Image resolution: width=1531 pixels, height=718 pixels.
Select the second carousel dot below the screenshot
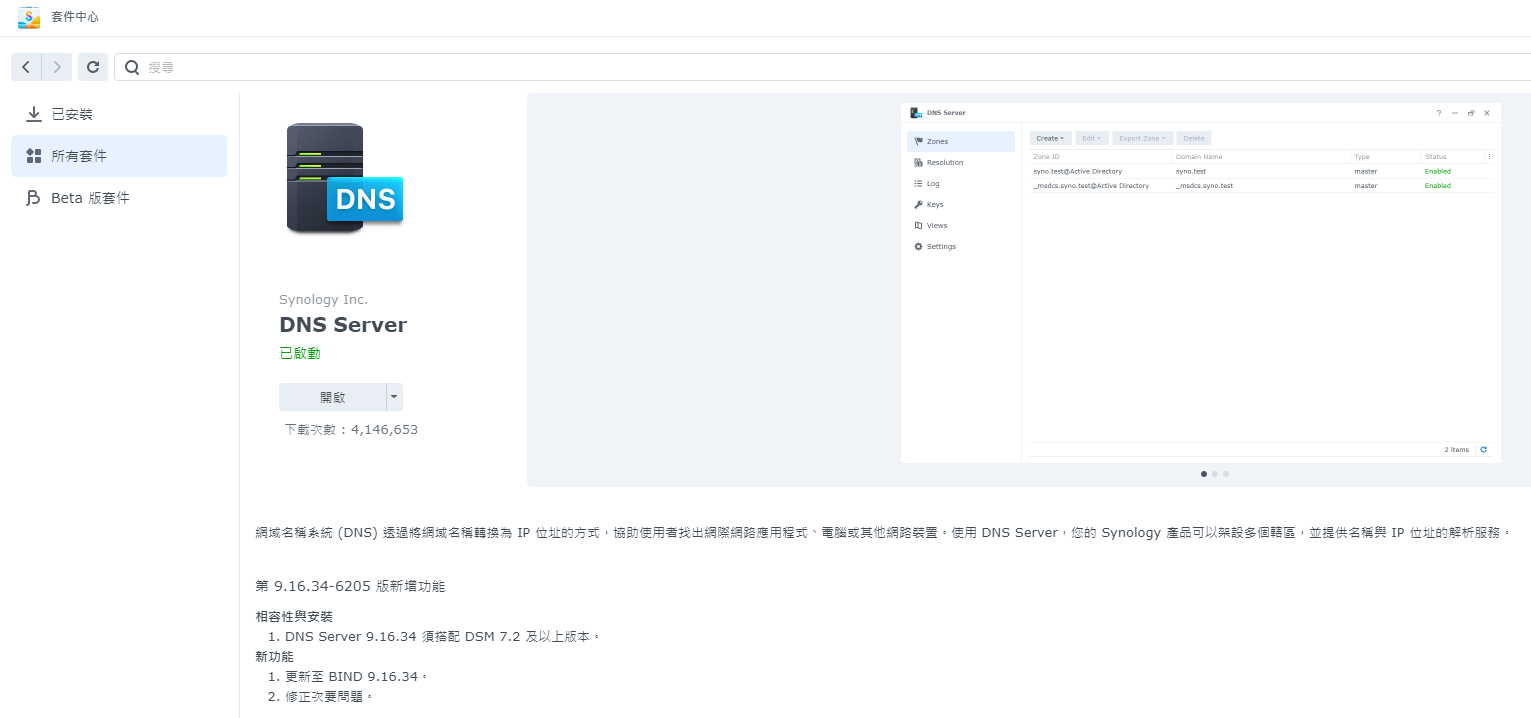1215,474
